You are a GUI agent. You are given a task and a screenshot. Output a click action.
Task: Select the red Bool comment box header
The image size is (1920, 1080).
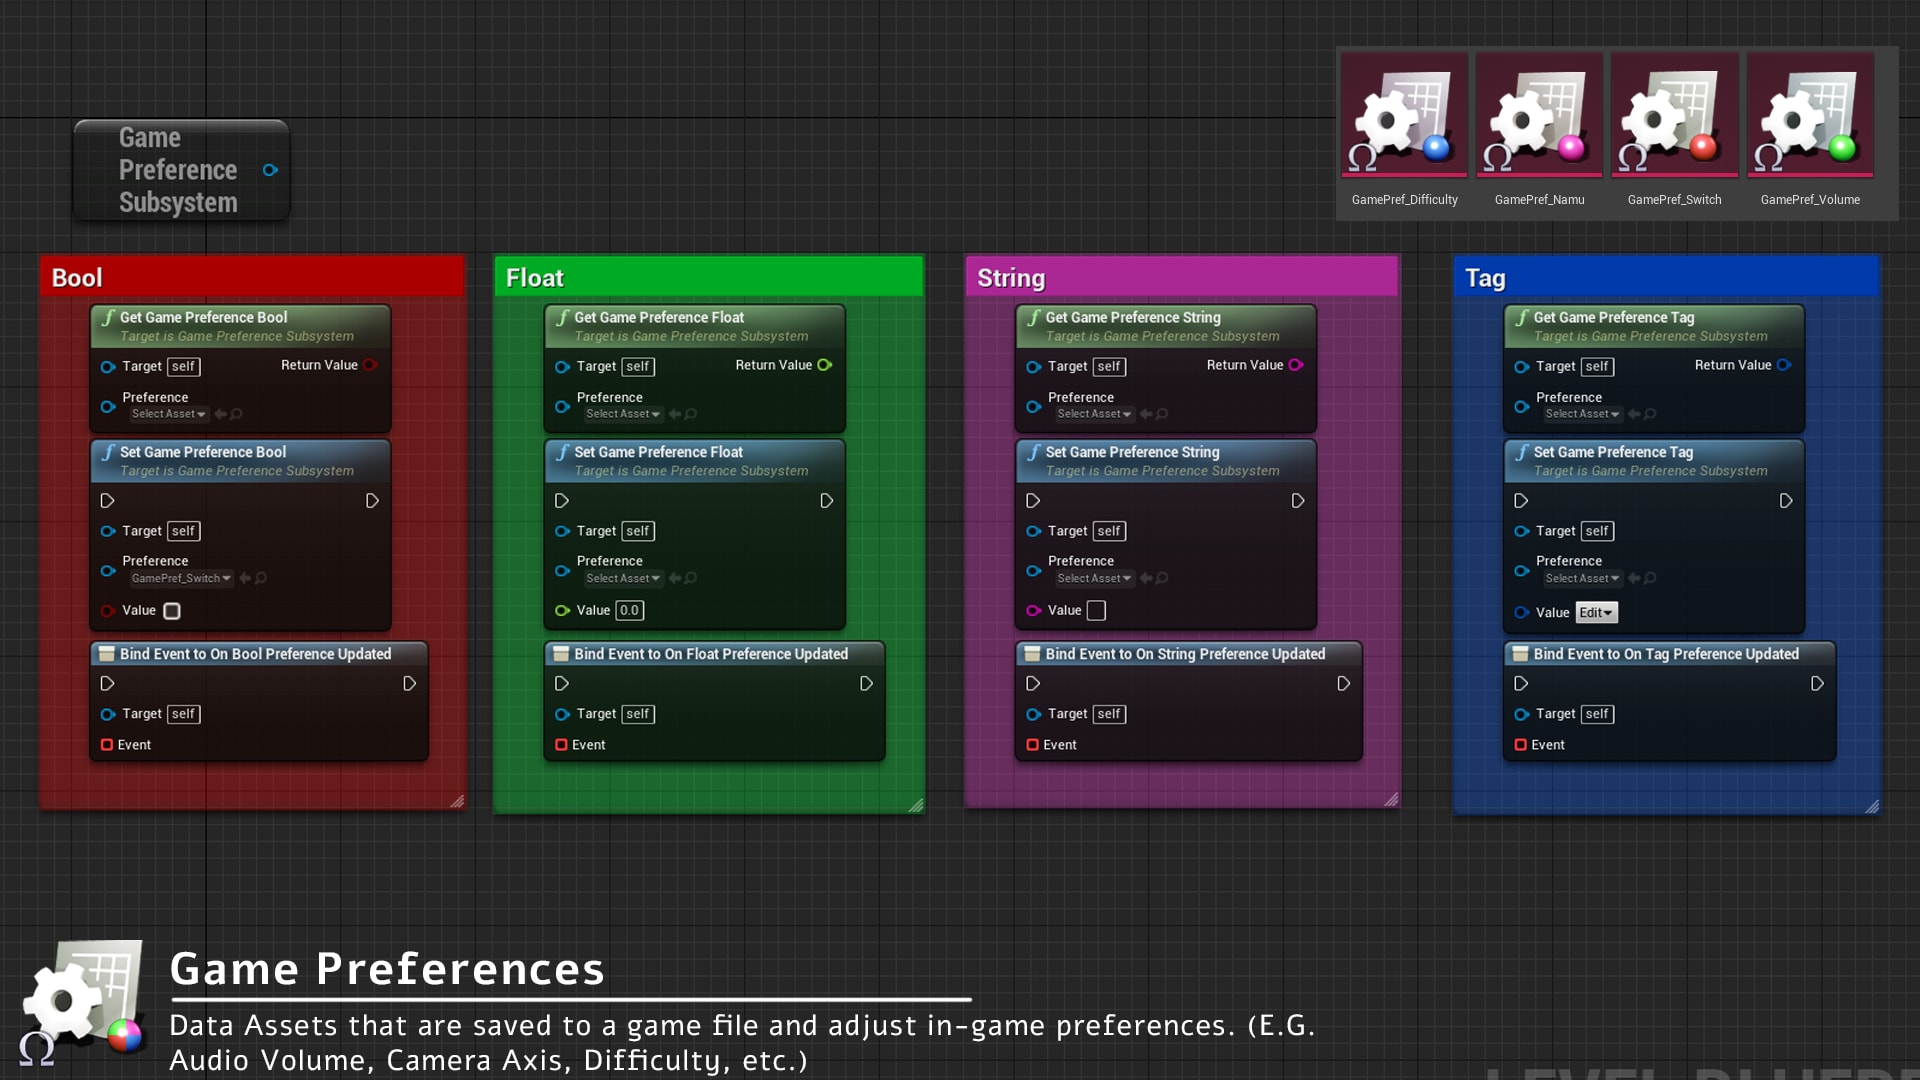coord(252,277)
